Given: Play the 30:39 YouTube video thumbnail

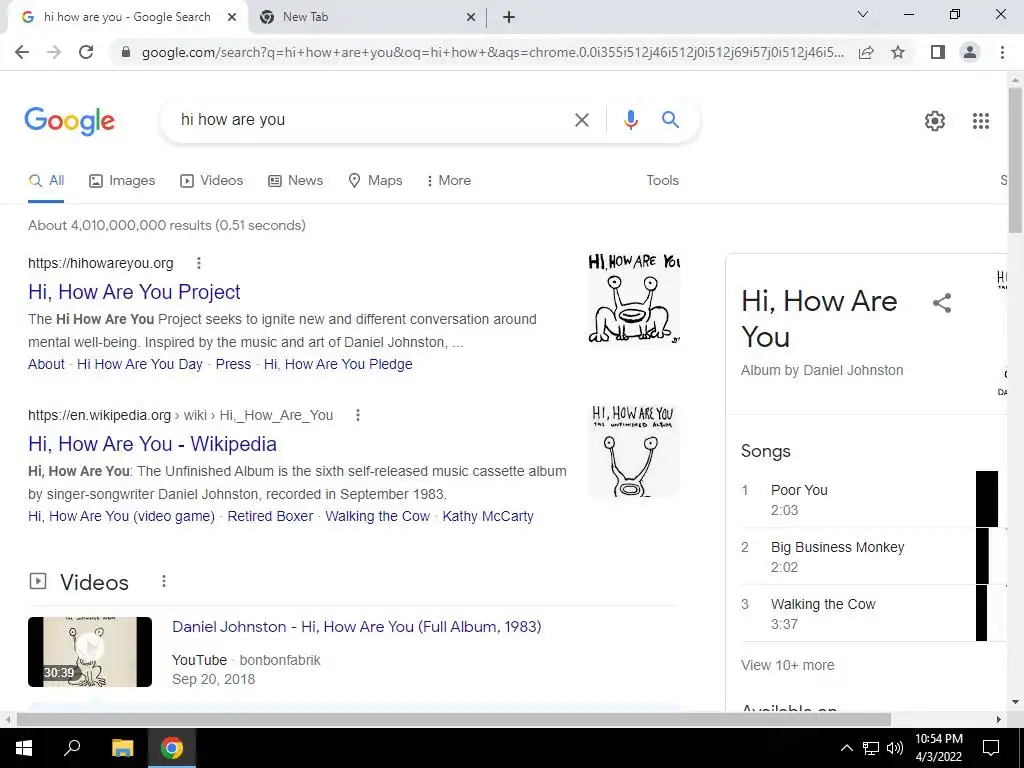Looking at the screenshot, I should pos(90,652).
